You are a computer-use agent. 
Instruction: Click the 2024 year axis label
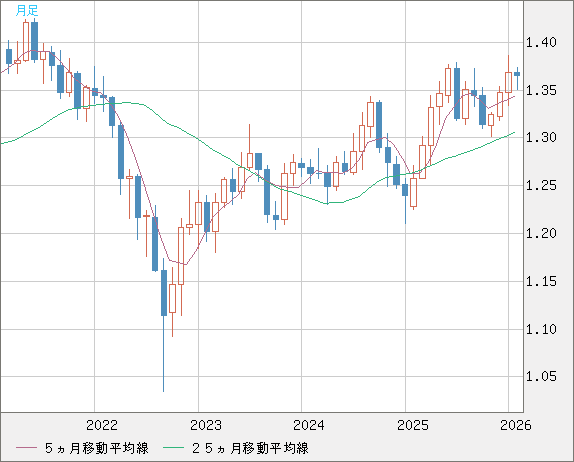(309, 425)
